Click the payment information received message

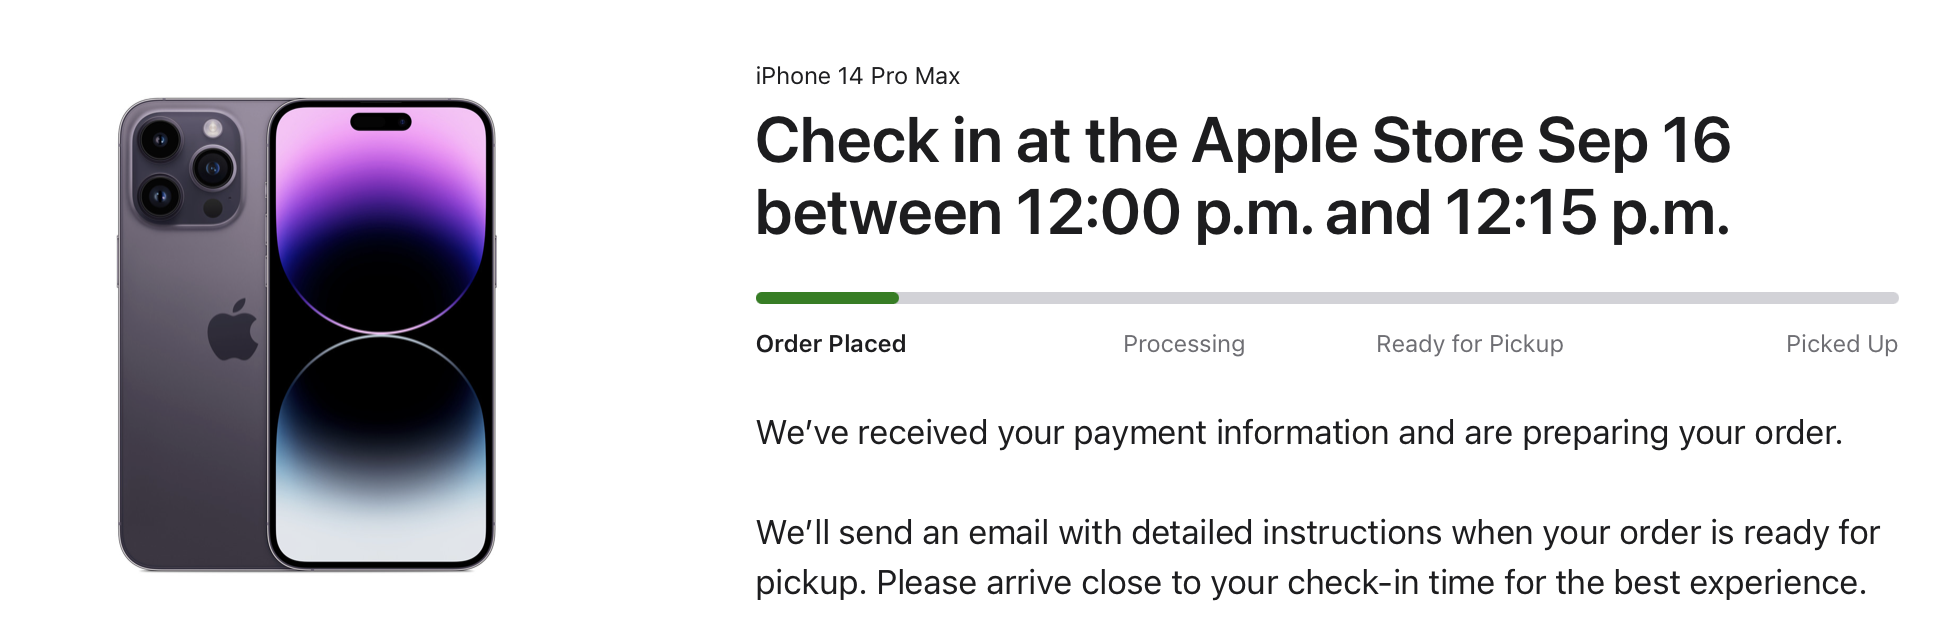(x=1298, y=432)
